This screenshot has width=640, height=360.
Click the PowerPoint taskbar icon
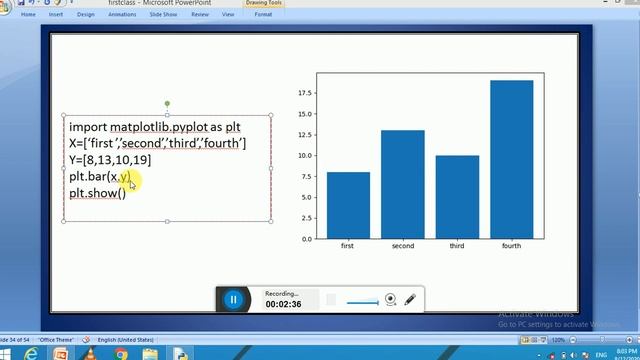click(61, 353)
